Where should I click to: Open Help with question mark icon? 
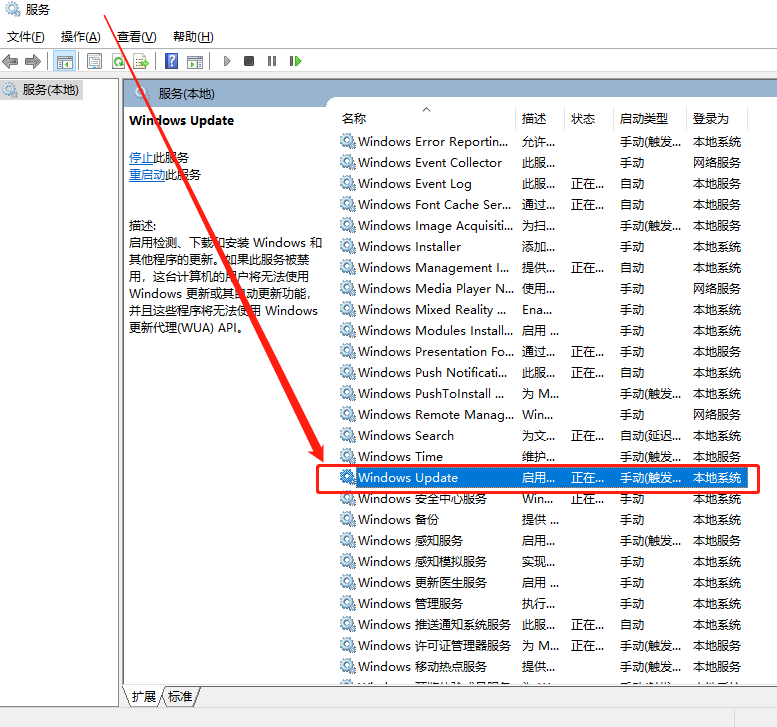click(171, 61)
